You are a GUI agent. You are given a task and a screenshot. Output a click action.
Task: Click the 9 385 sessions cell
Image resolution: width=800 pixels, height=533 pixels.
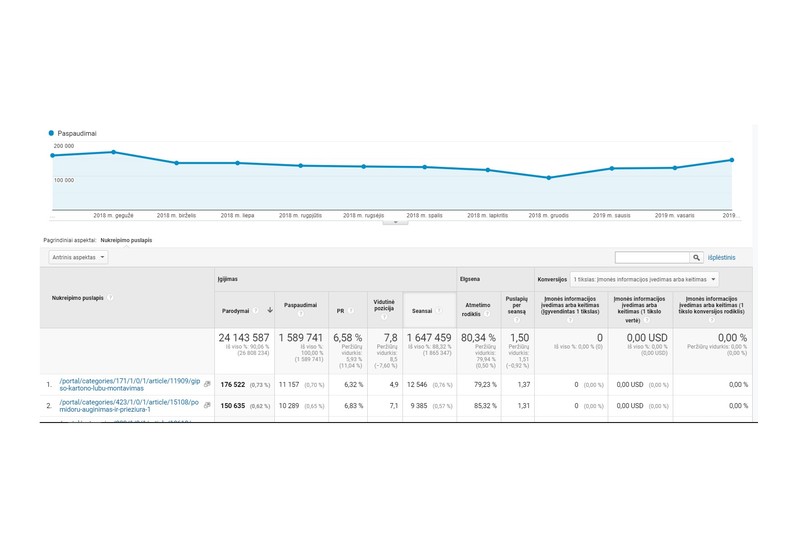click(x=419, y=406)
